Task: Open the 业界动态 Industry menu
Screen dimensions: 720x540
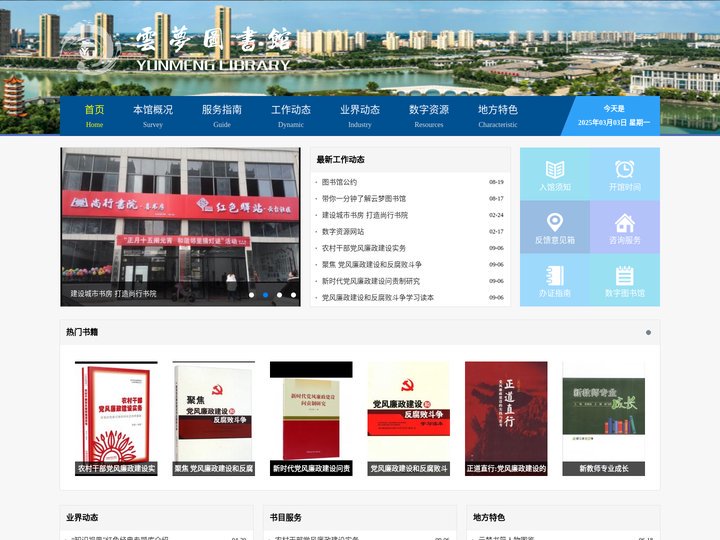Action: (x=360, y=116)
